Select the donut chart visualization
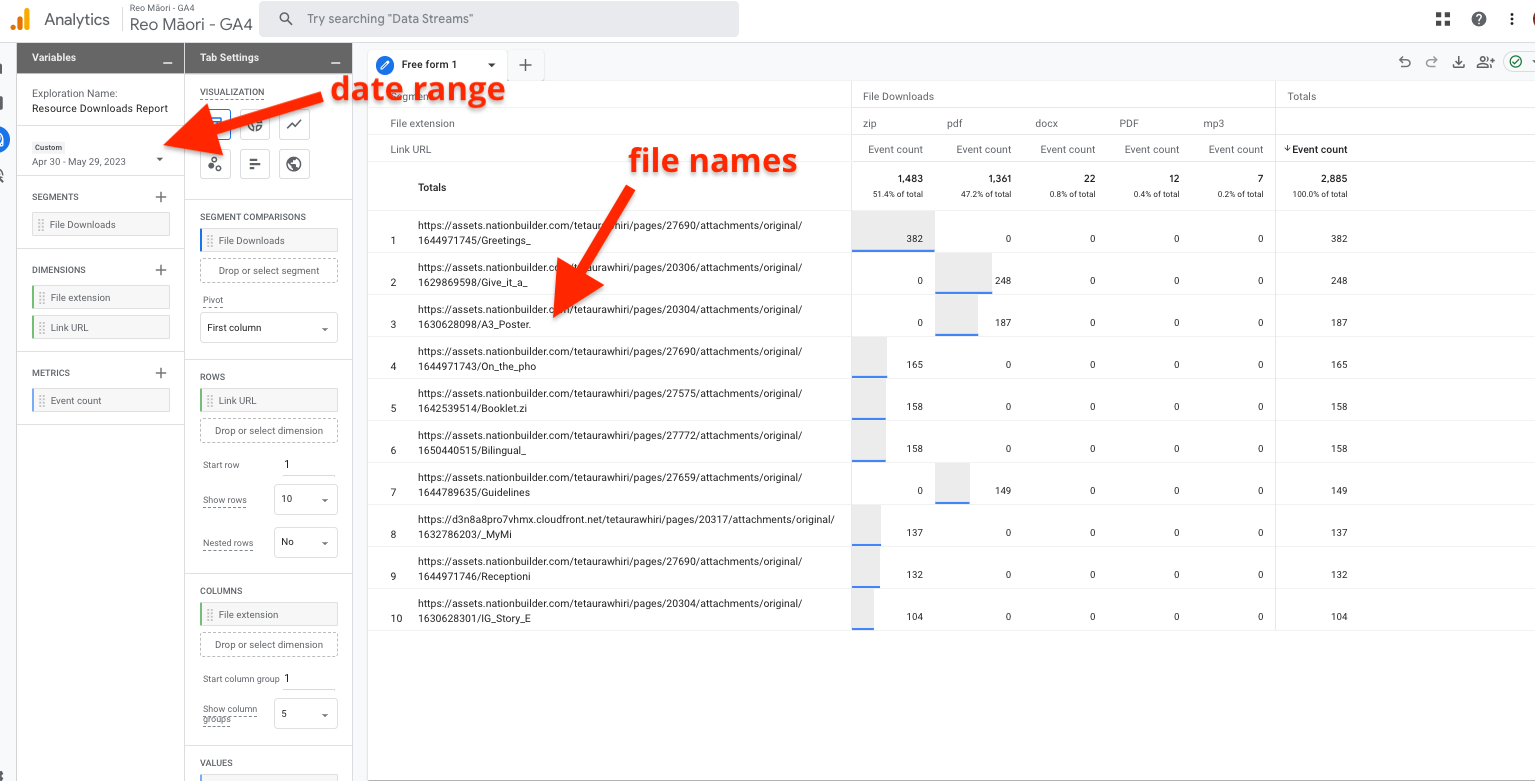 tap(255, 125)
